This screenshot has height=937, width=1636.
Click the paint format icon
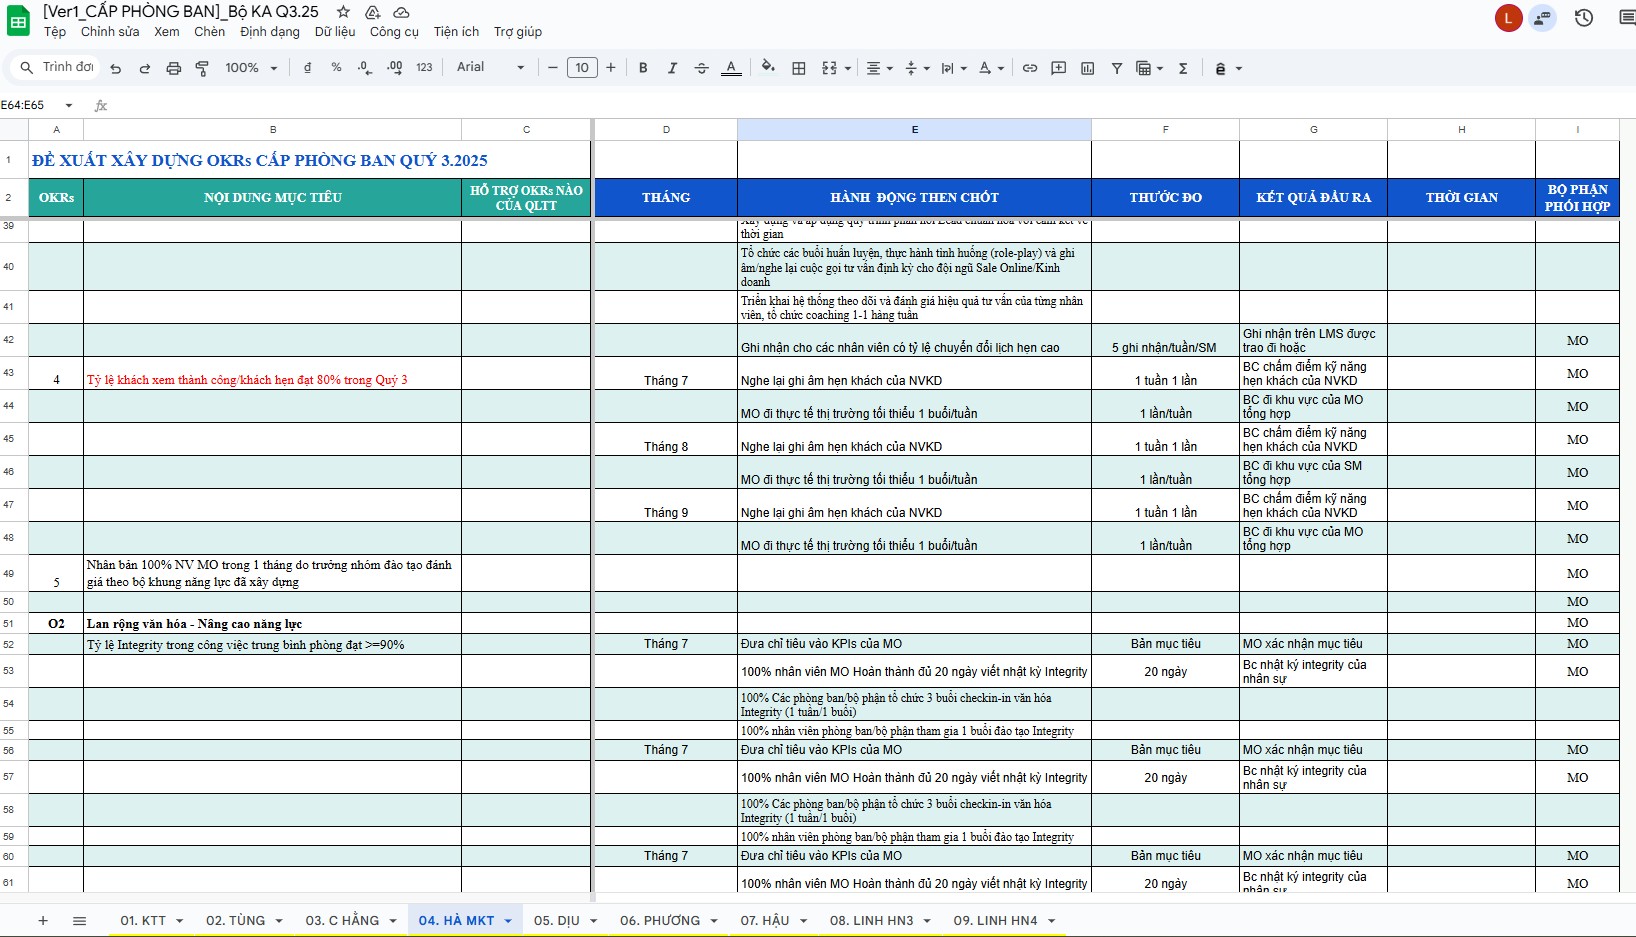coord(202,68)
